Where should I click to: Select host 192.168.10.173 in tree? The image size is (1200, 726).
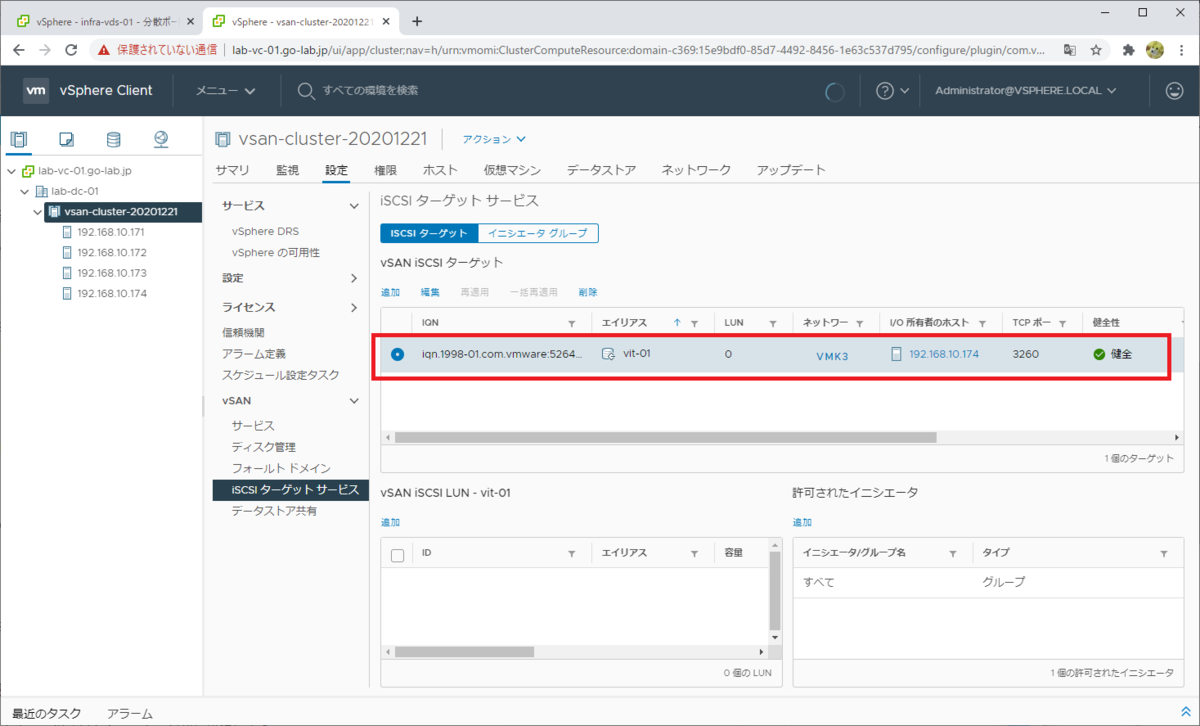pyautogui.click(x=111, y=272)
